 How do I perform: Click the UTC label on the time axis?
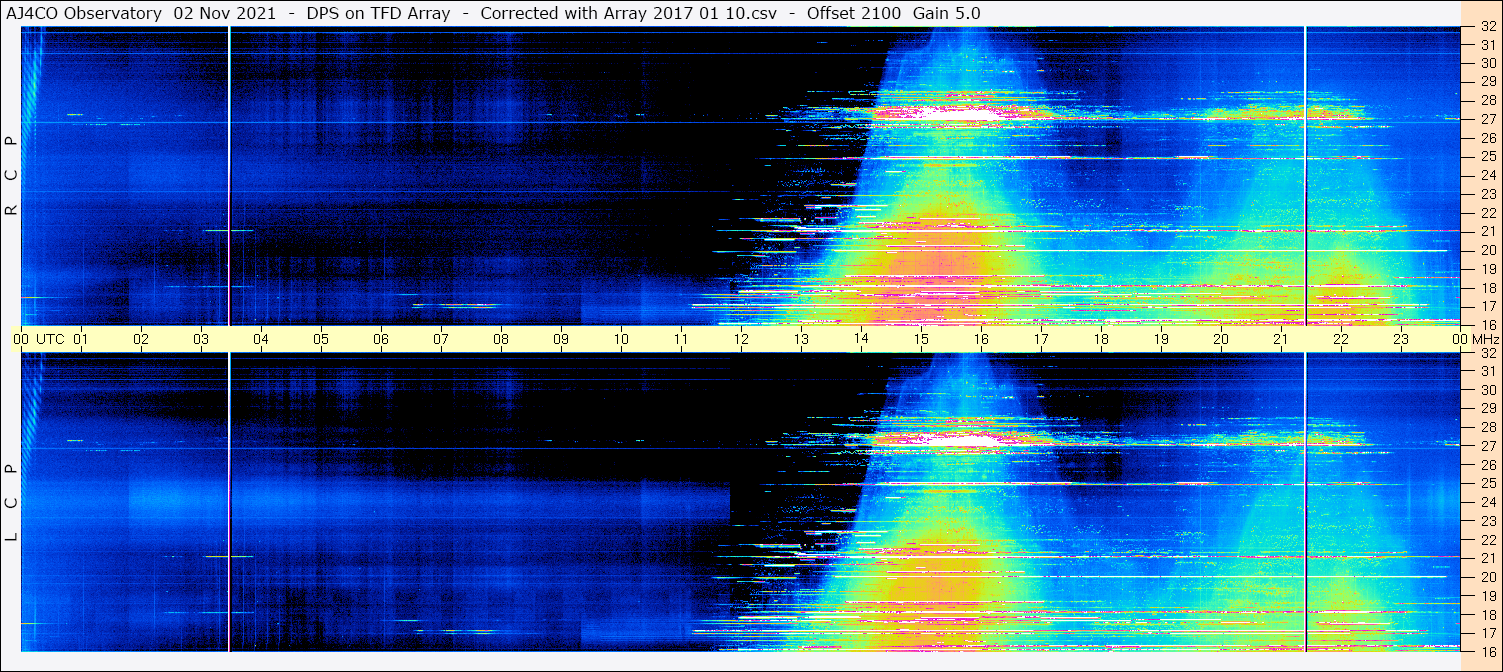coord(50,339)
